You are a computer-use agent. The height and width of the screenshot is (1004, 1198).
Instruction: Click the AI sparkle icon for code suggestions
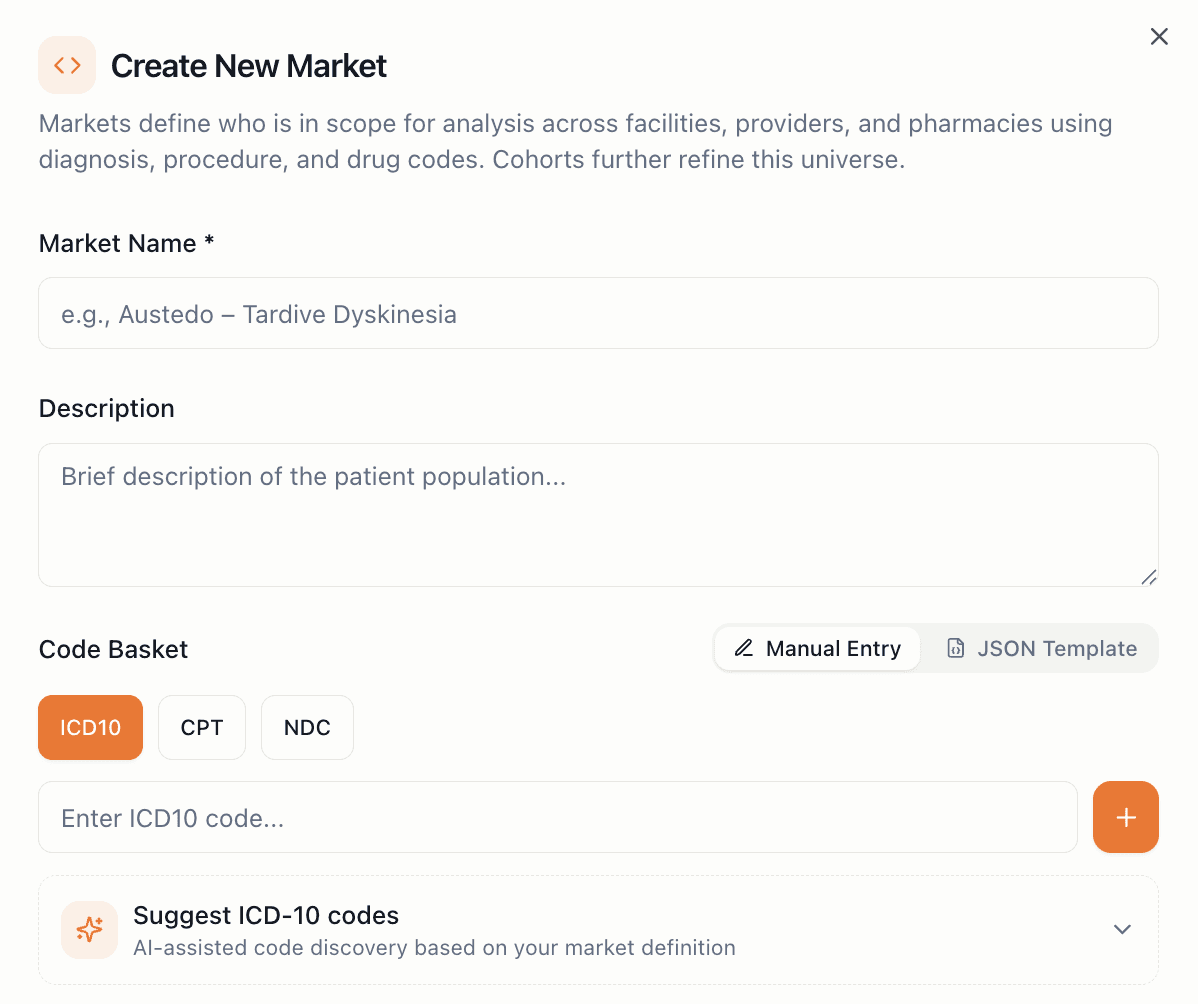pos(89,929)
